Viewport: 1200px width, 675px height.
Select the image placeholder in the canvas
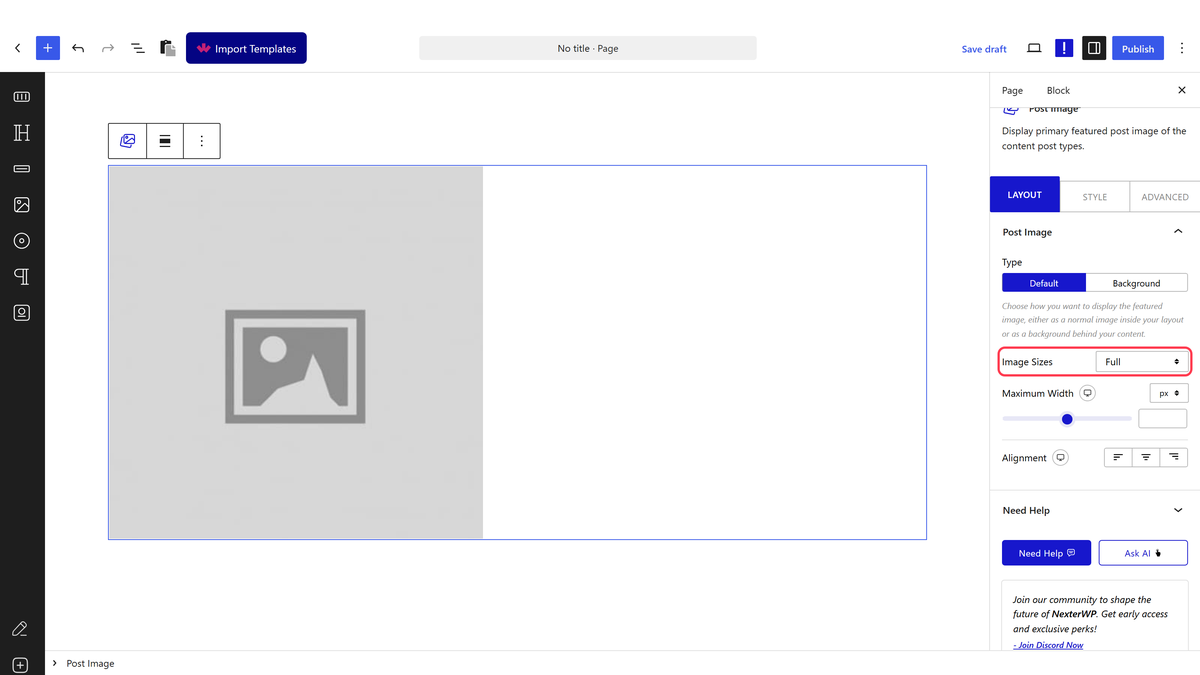point(296,352)
